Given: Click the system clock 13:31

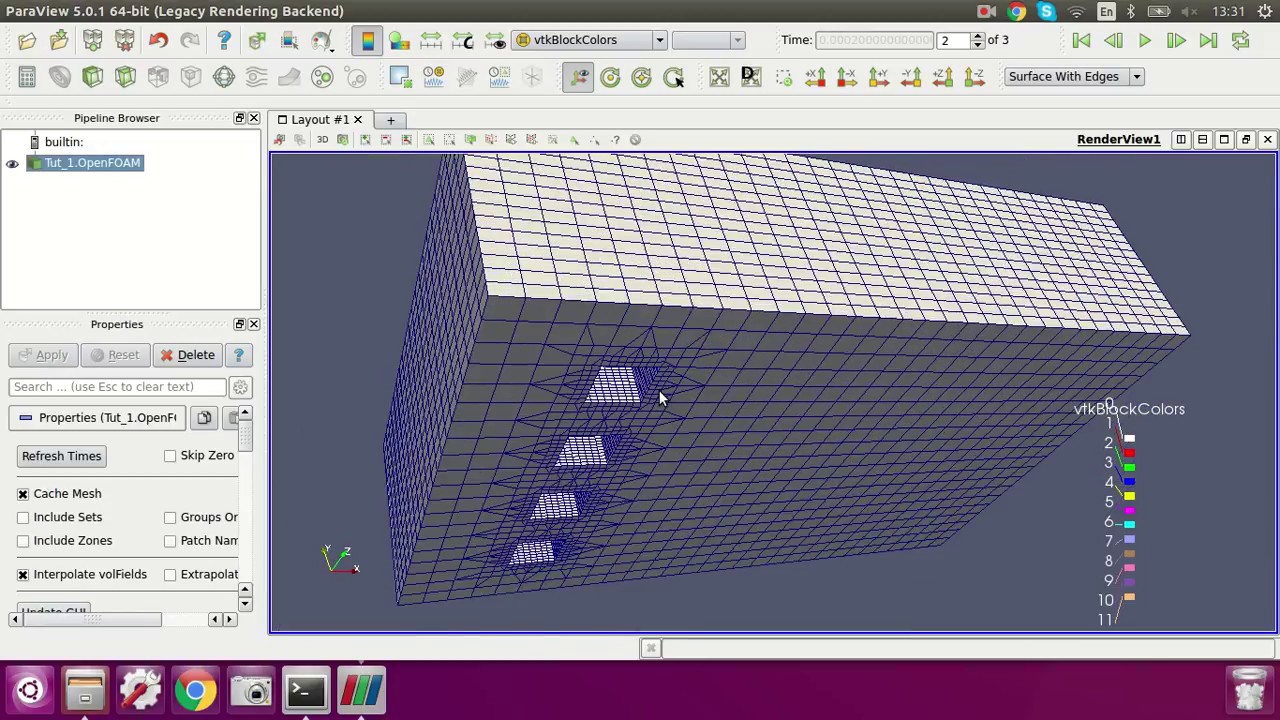Looking at the screenshot, I should [x=1229, y=11].
